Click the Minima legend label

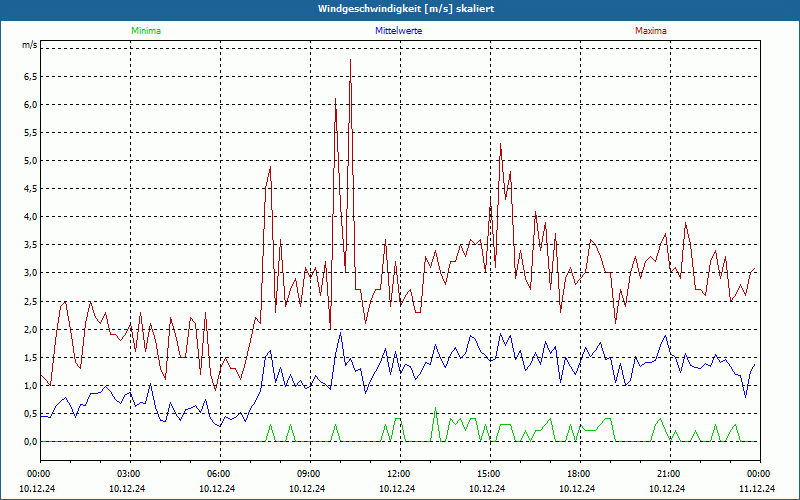click(146, 31)
